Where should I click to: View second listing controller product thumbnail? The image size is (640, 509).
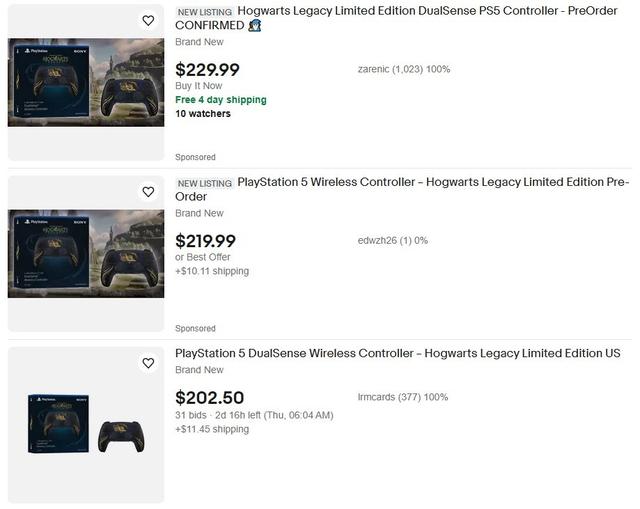click(86, 253)
